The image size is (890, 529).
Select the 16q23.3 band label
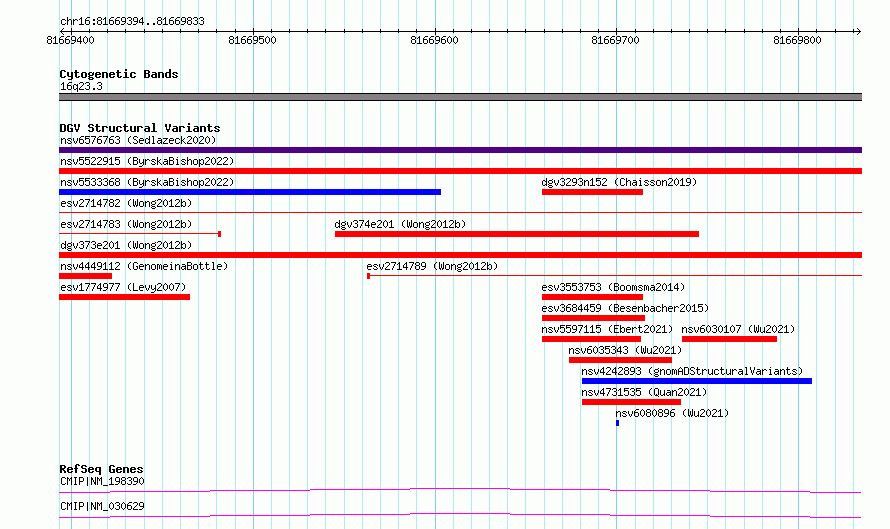(x=81, y=86)
